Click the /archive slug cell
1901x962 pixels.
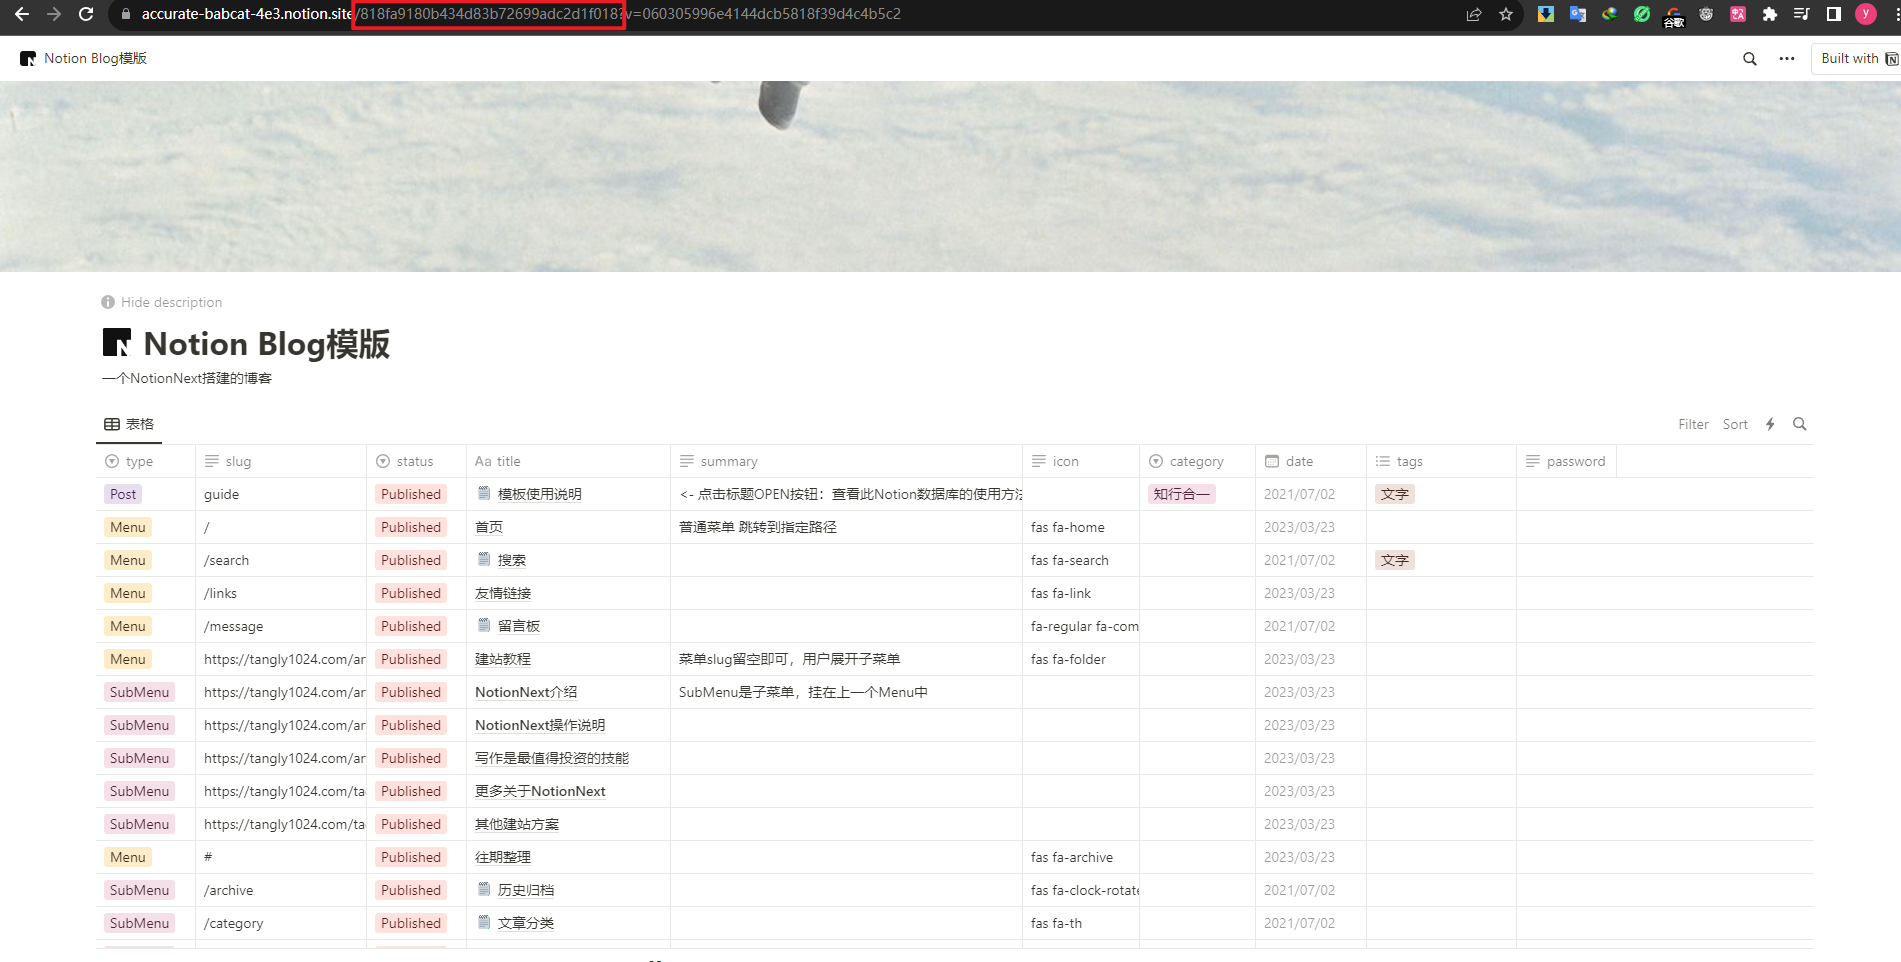click(281, 890)
